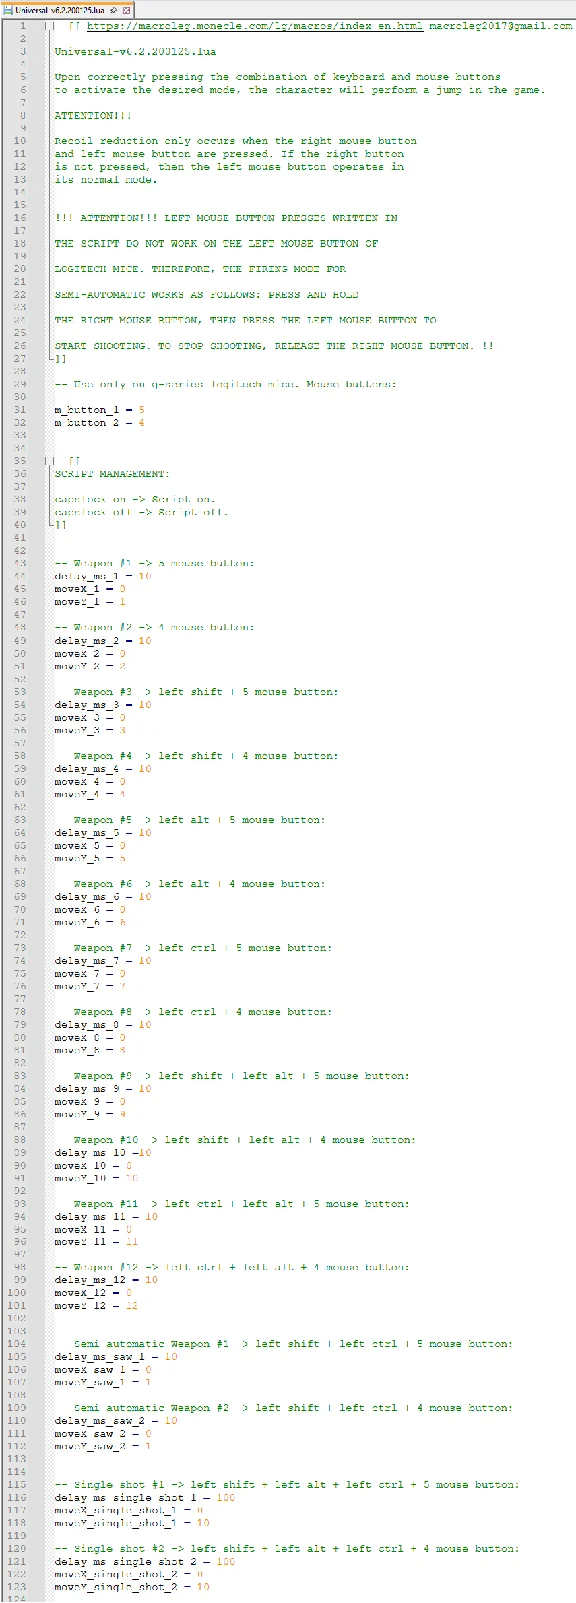Click the 'Single shot #1' comment line
The width and height of the screenshot is (576, 1603).
tap(286, 1485)
